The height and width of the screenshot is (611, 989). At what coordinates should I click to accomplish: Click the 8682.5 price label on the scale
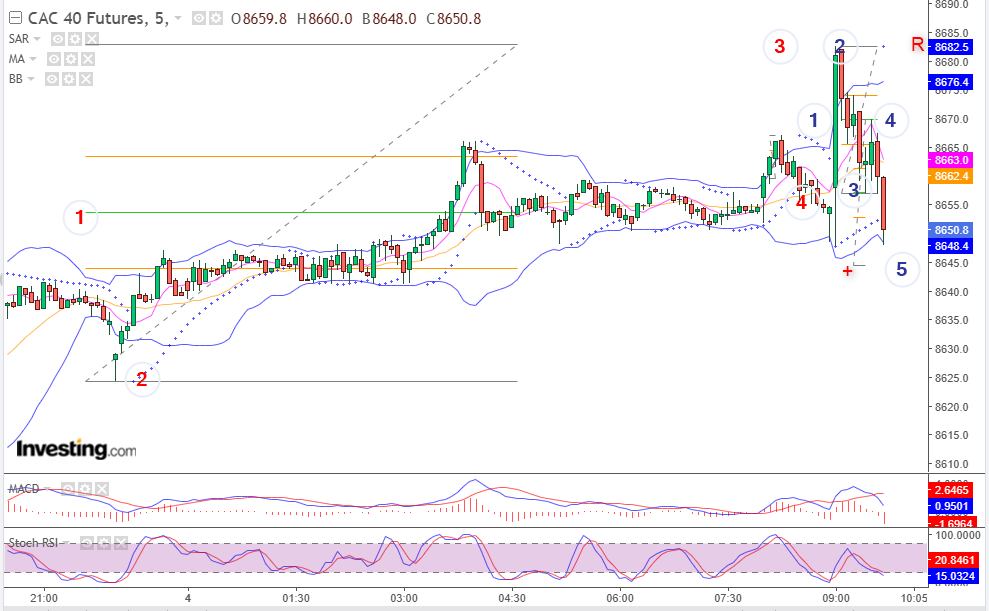[952, 47]
